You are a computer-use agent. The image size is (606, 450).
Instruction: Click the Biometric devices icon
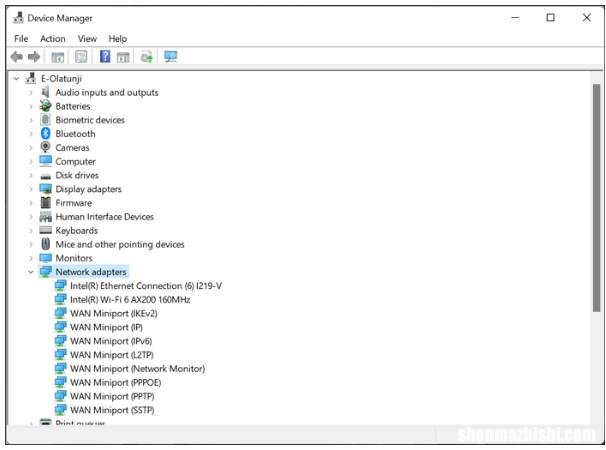pos(46,120)
